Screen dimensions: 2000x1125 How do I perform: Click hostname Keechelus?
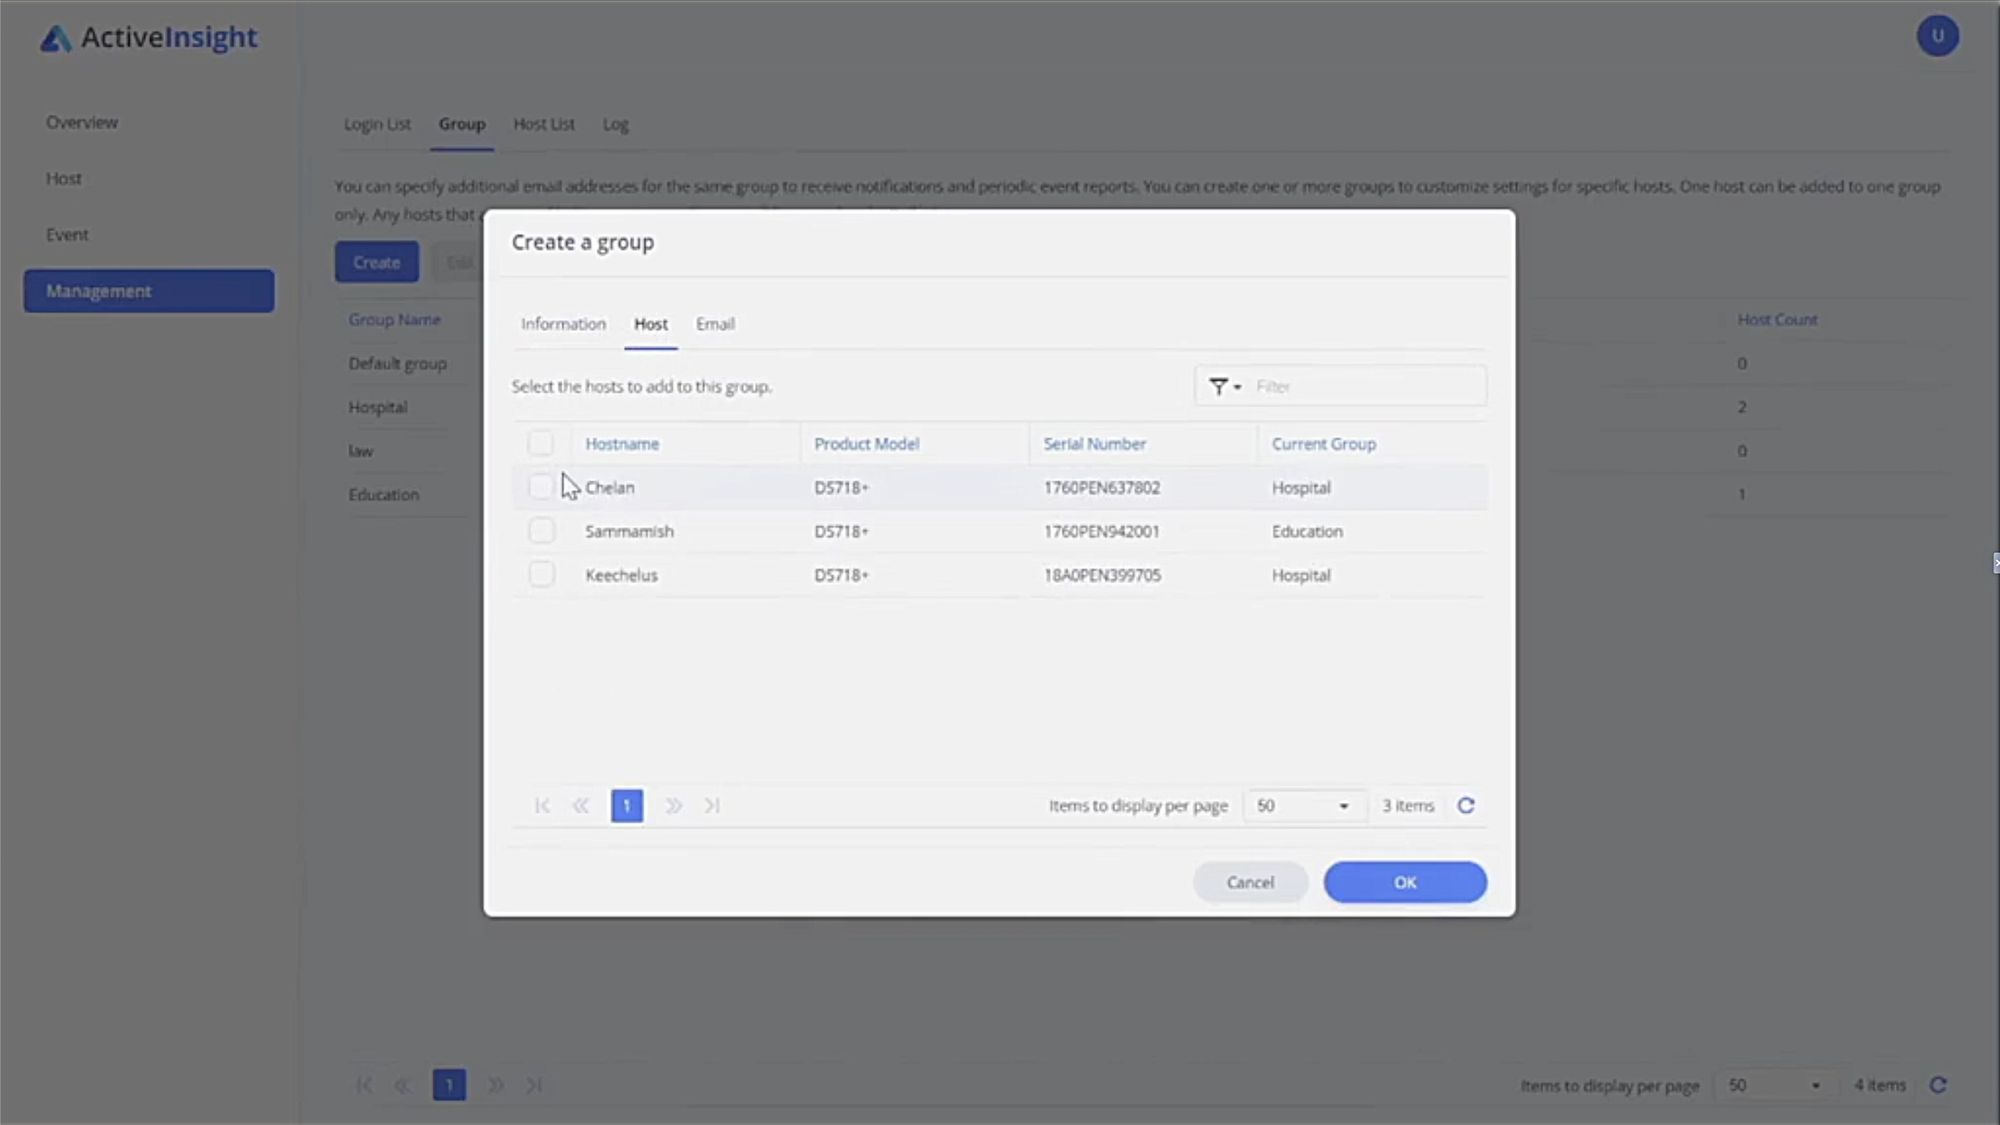point(621,575)
